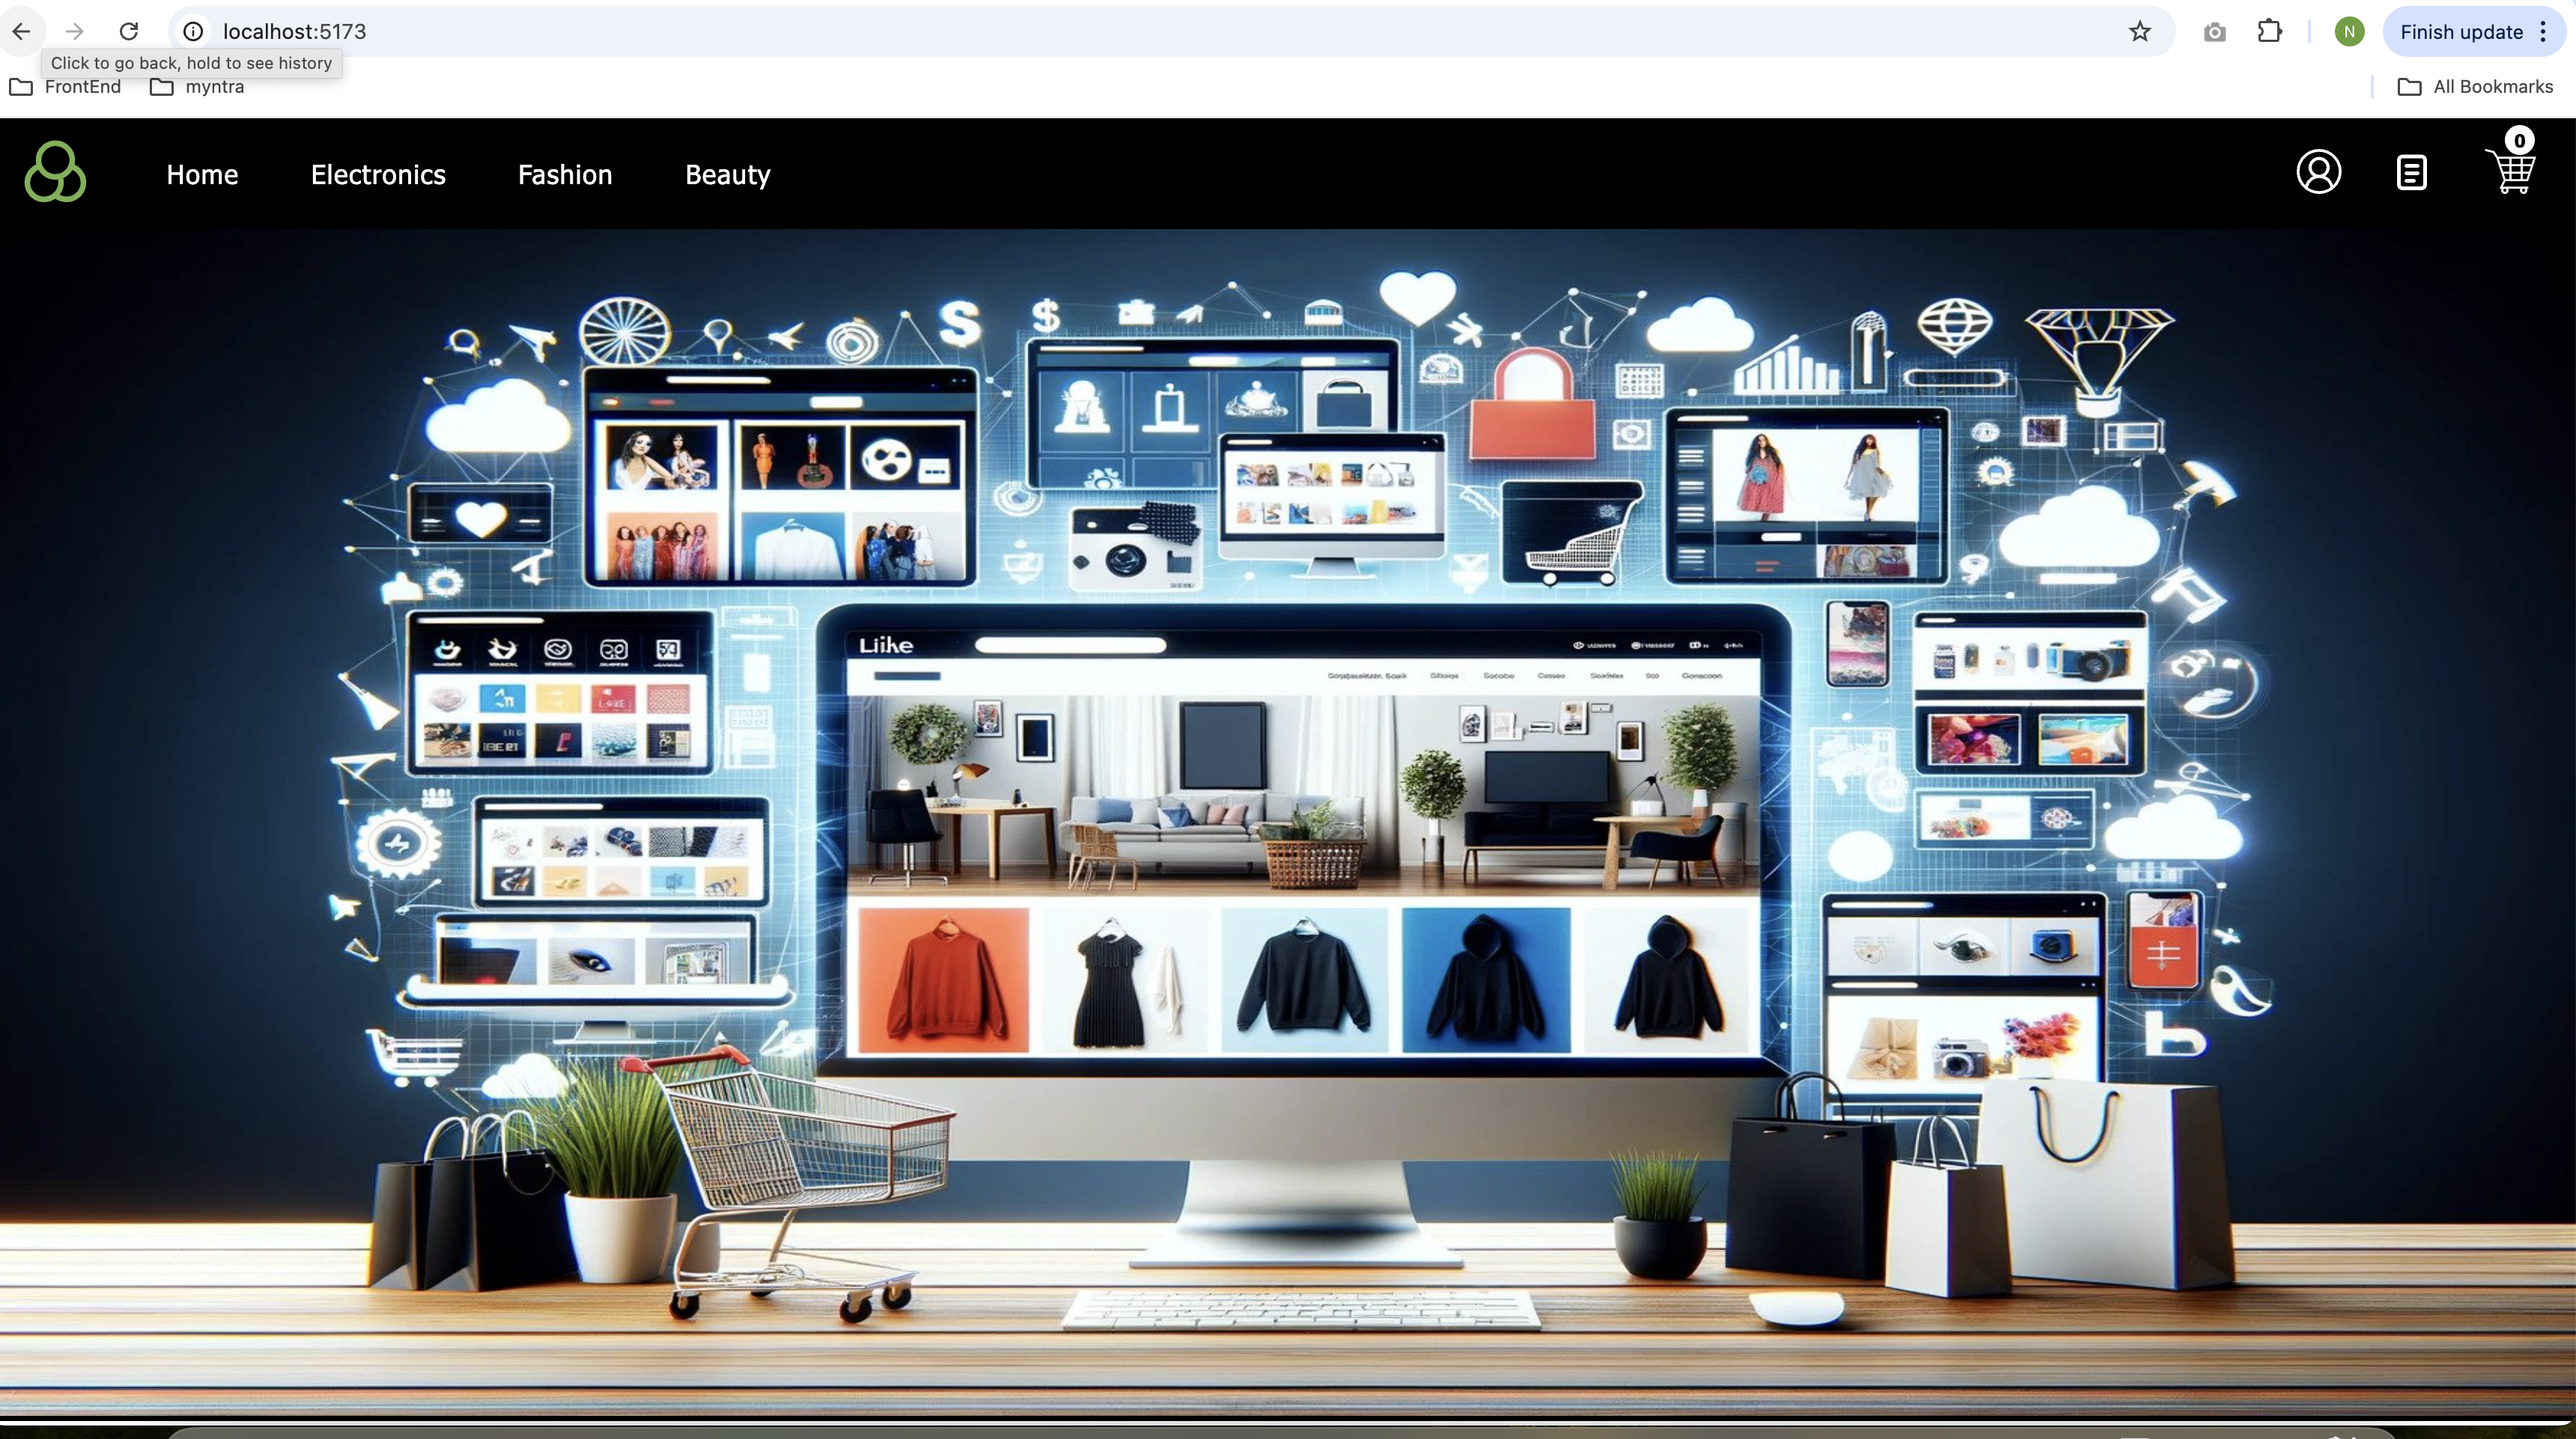This screenshot has width=2576, height=1439.
Task: Click the shopping cart icon
Action: [x=2512, y=171]
